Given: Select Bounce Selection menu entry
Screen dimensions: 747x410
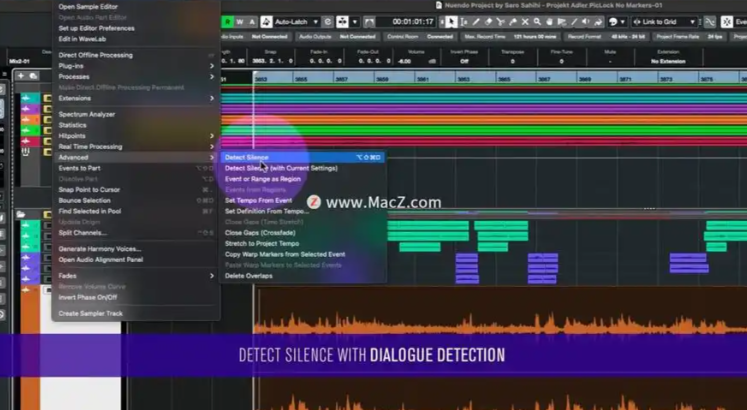Looking at the screenshot, I should tap(84, 200).
